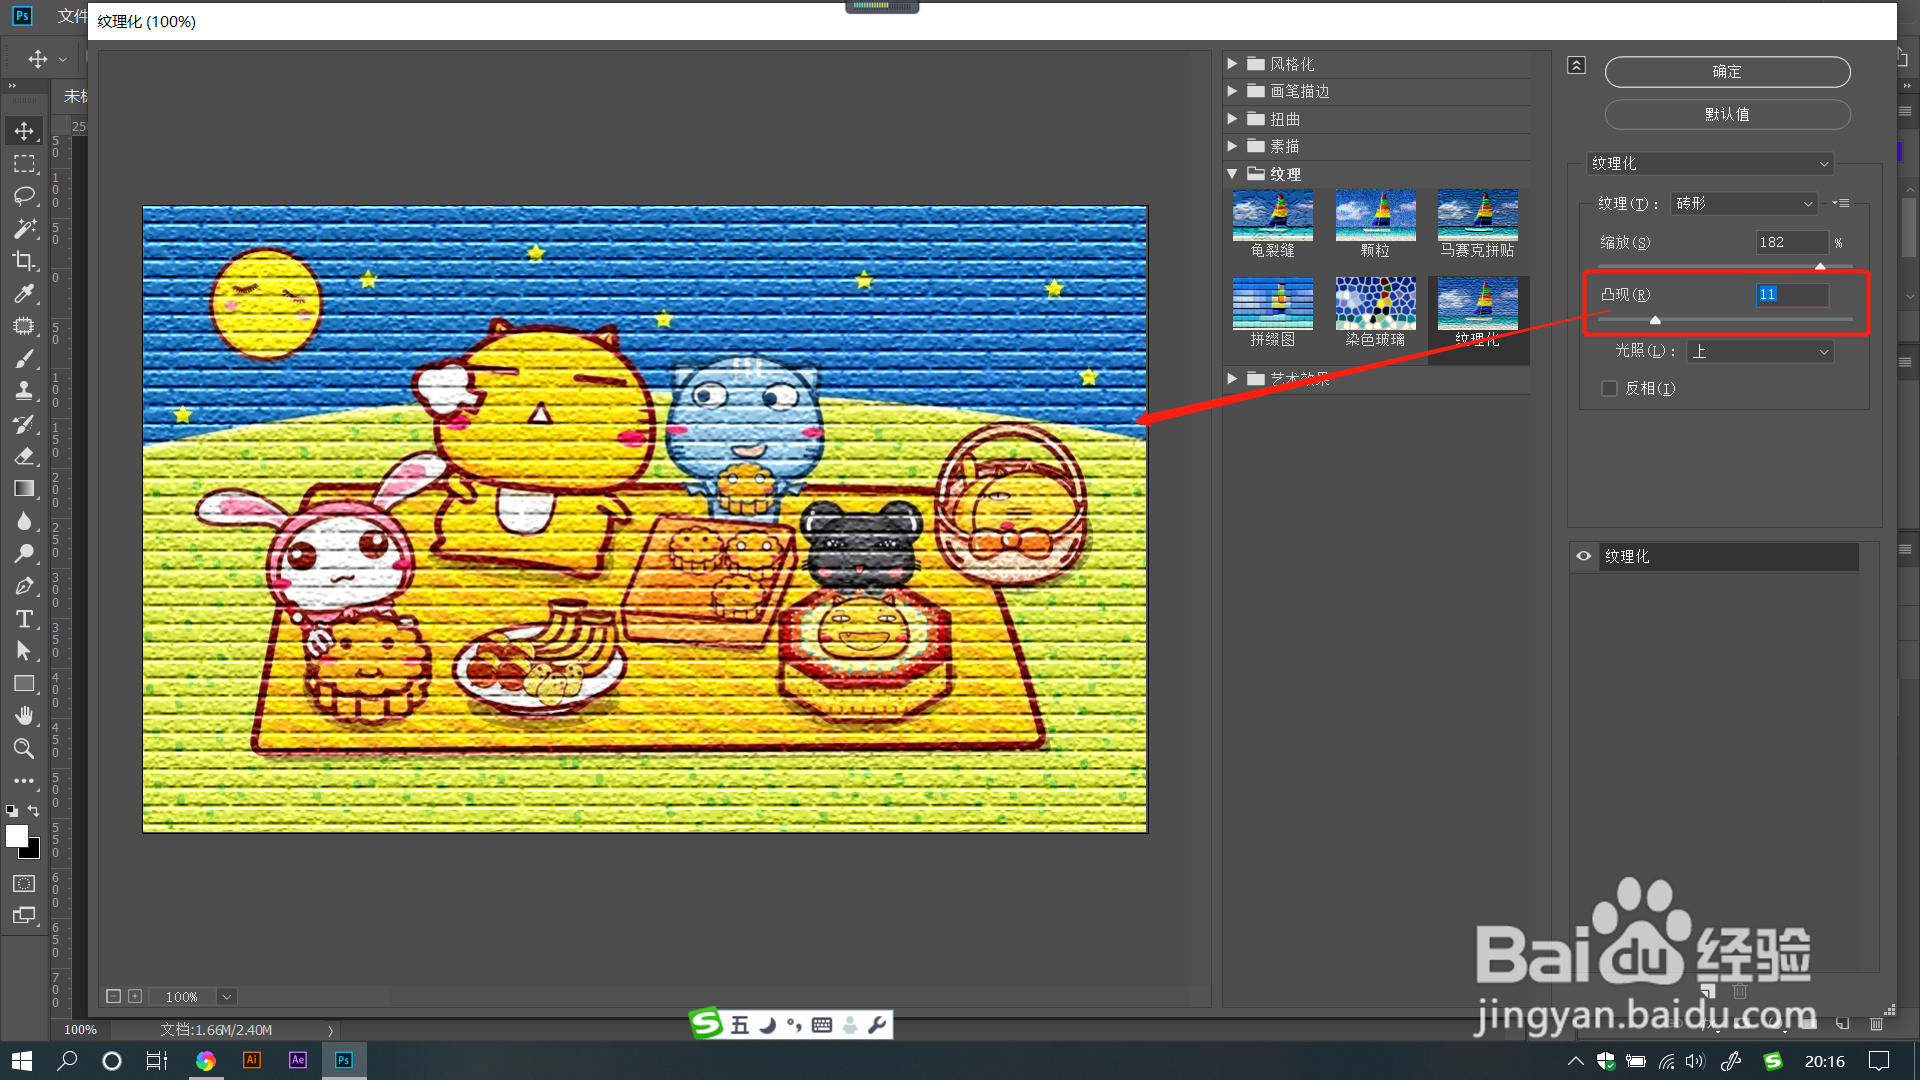Select the Zoom tool

[x=24, y=749]
